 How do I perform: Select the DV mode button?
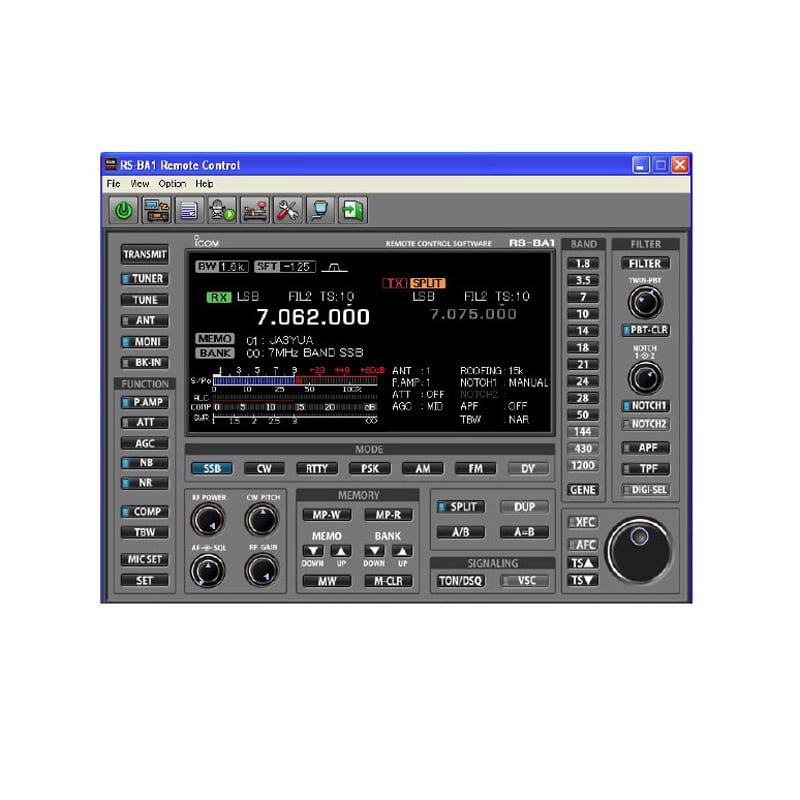(528, 468)
